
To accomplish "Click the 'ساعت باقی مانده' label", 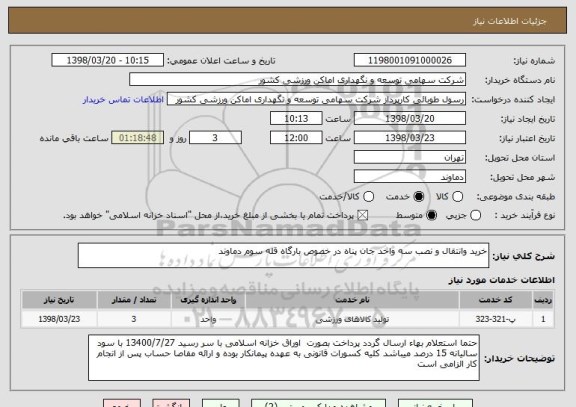I will (x=74, y=138).
